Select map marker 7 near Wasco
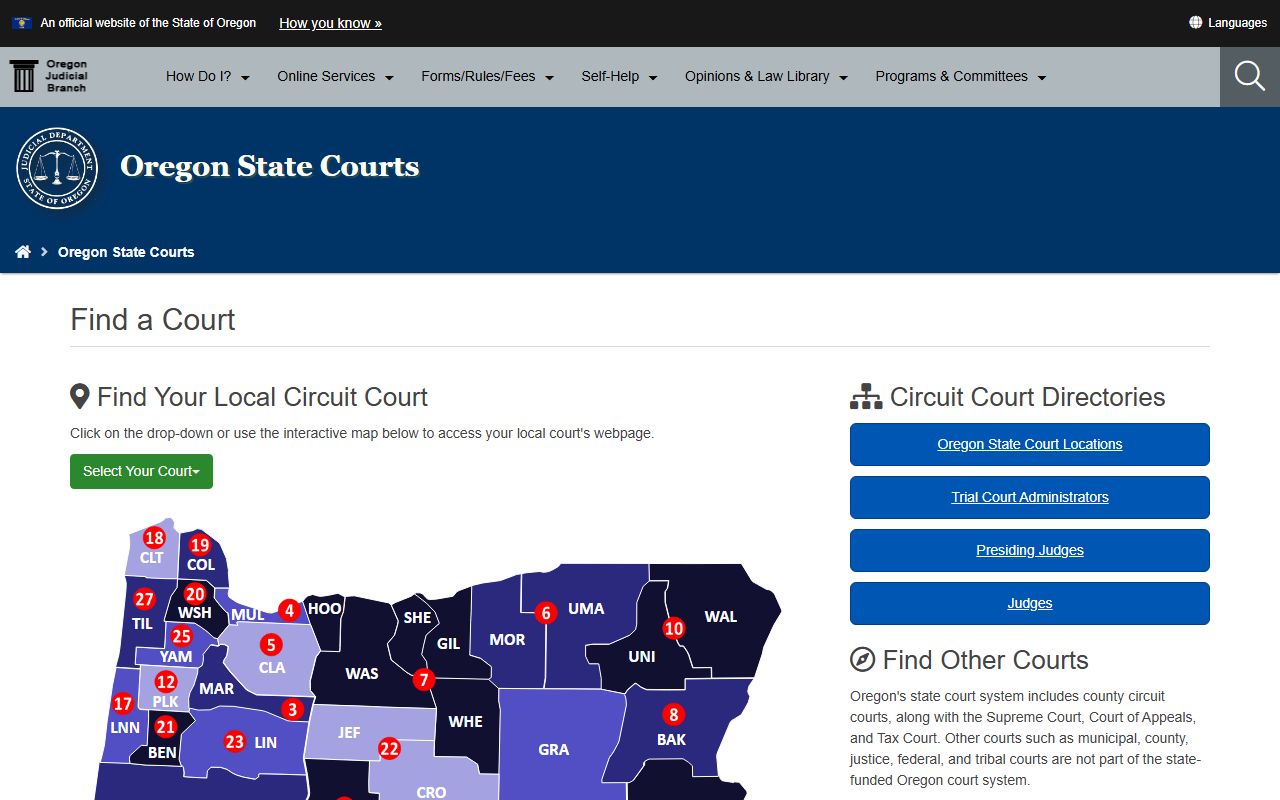This screenshot has height=800, width=1280. tap(424, 680)
